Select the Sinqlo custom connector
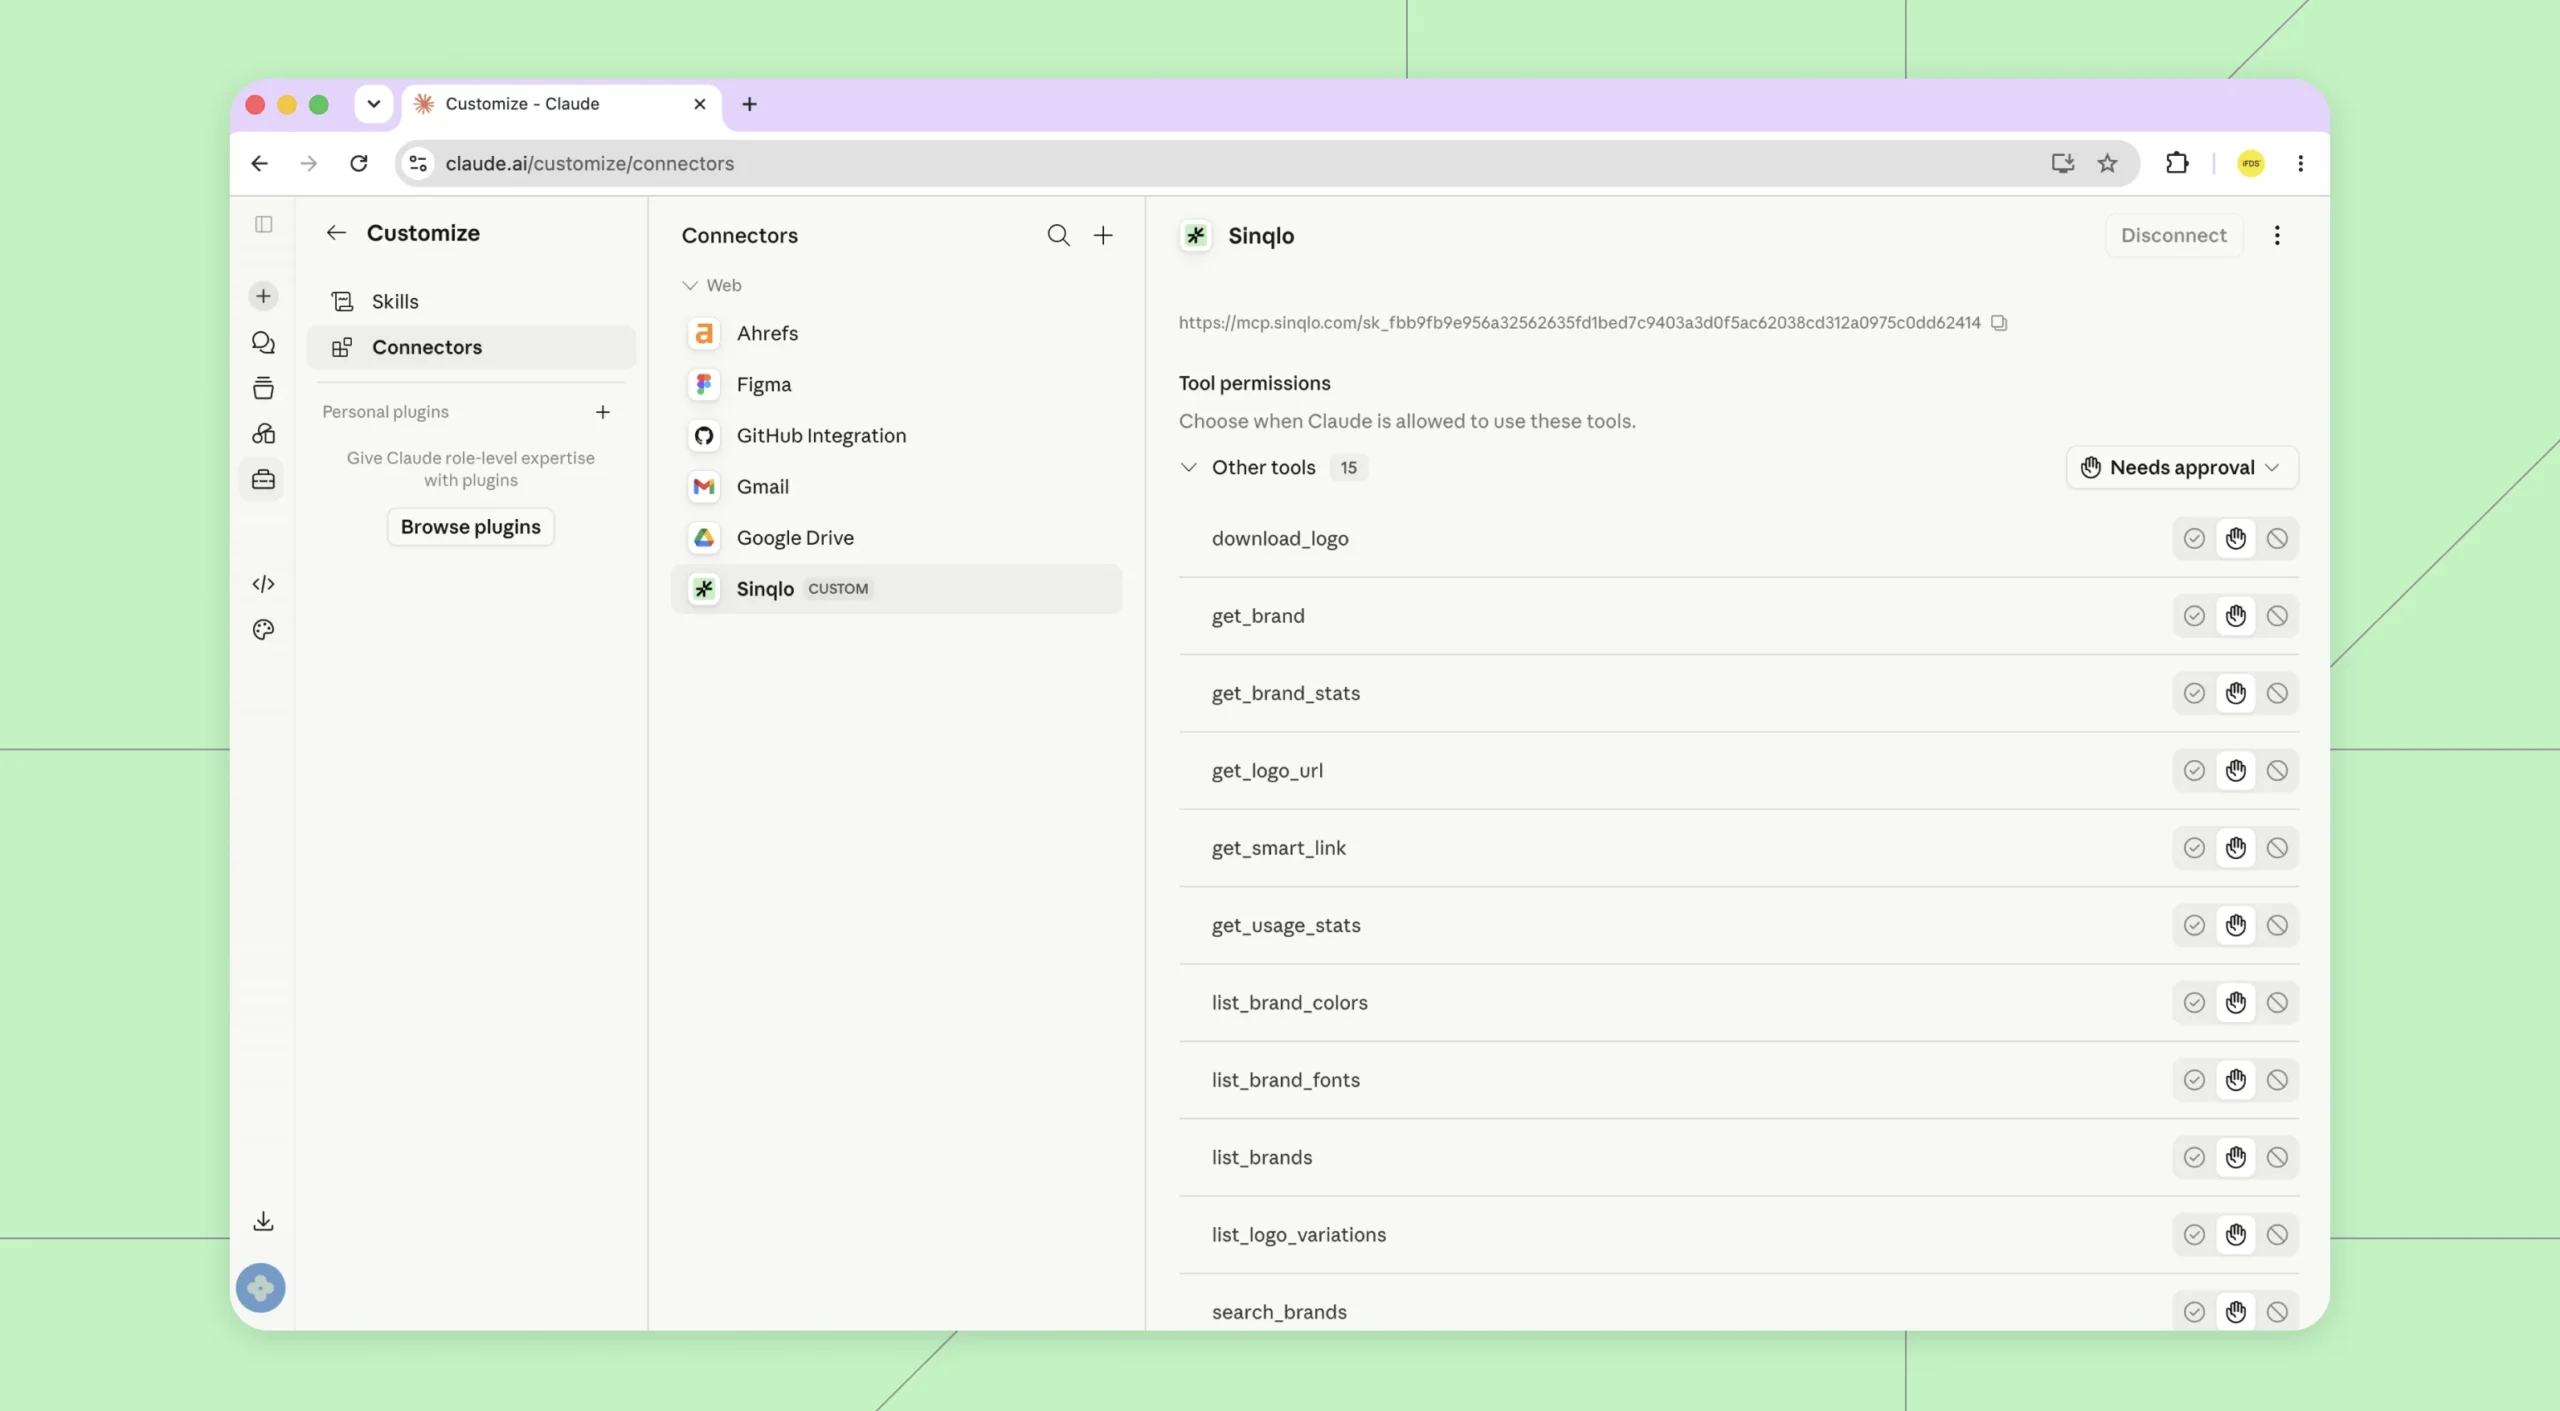2560x1411 pixels. coord(897,589)
